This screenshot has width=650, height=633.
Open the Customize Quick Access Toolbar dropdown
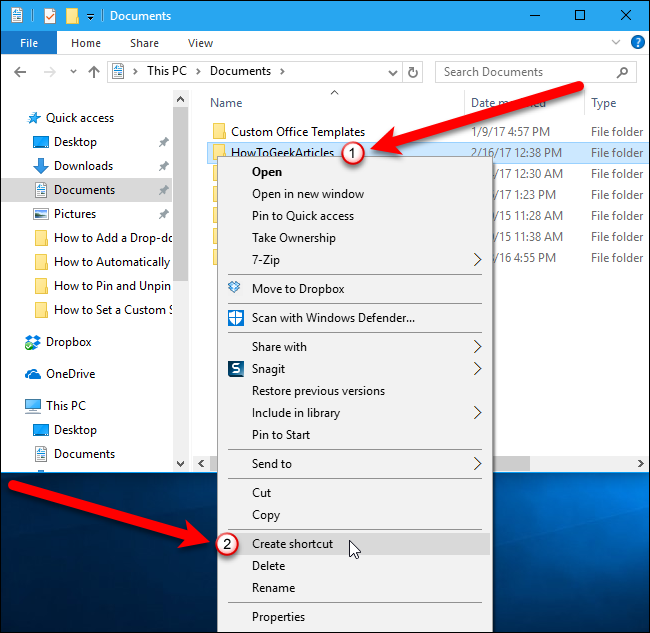coord(90,17)
